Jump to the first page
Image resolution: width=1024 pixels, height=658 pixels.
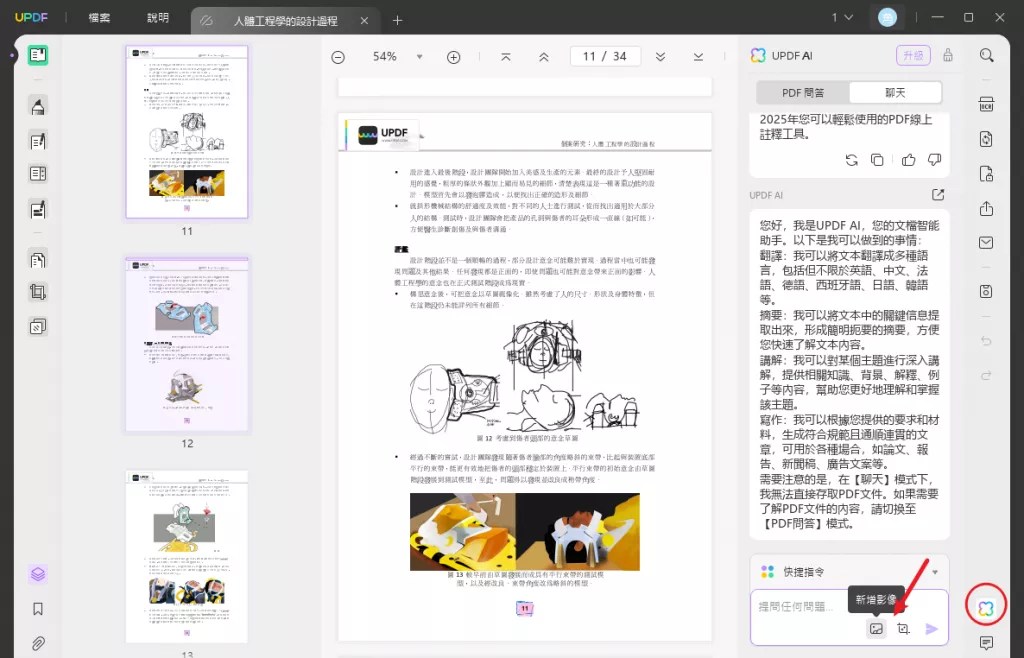pos(505,57)
